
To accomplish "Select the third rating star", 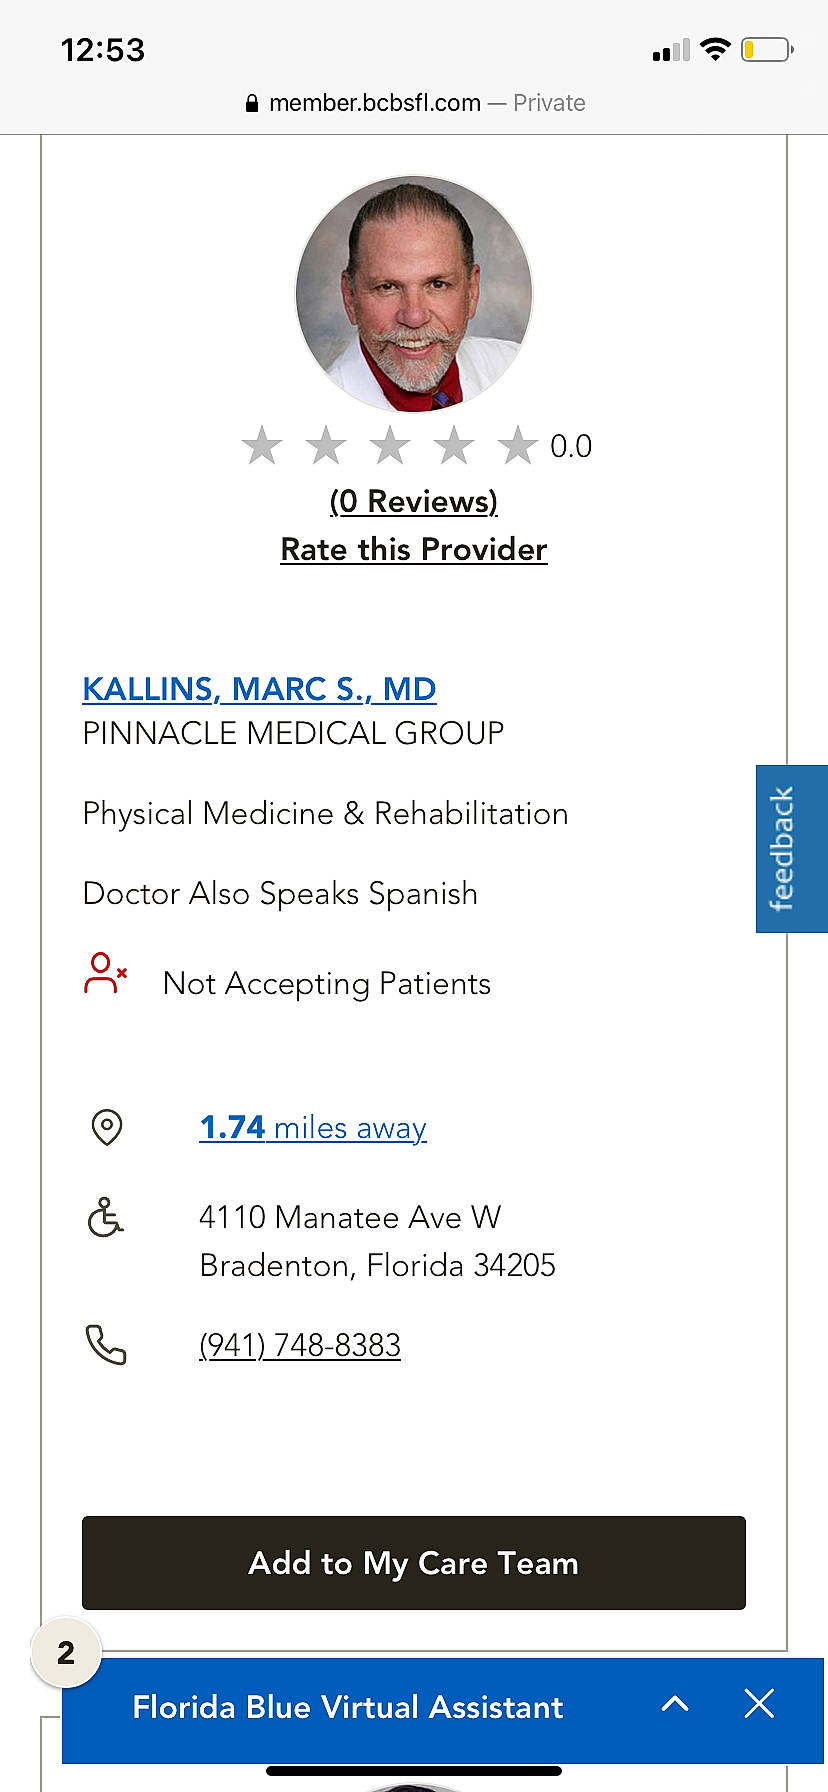I will point(390,446).
